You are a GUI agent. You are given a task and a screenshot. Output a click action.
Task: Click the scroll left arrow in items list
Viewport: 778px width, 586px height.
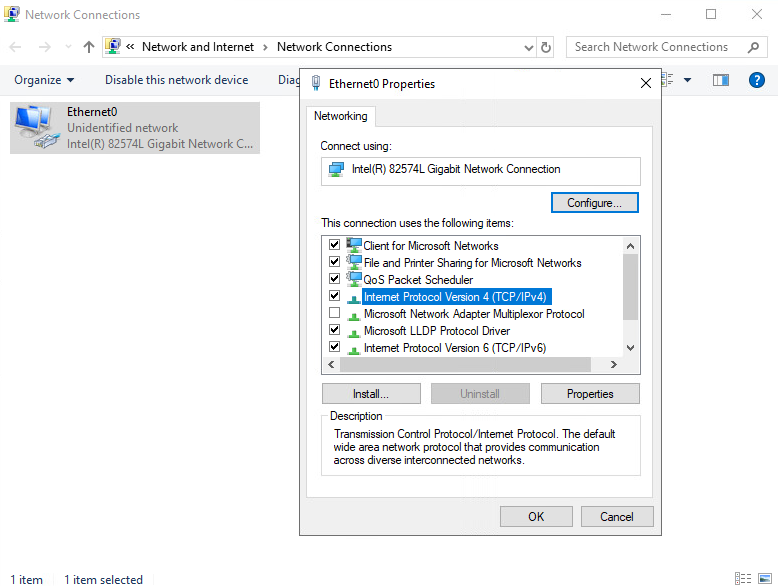click(x=331, y=365)
